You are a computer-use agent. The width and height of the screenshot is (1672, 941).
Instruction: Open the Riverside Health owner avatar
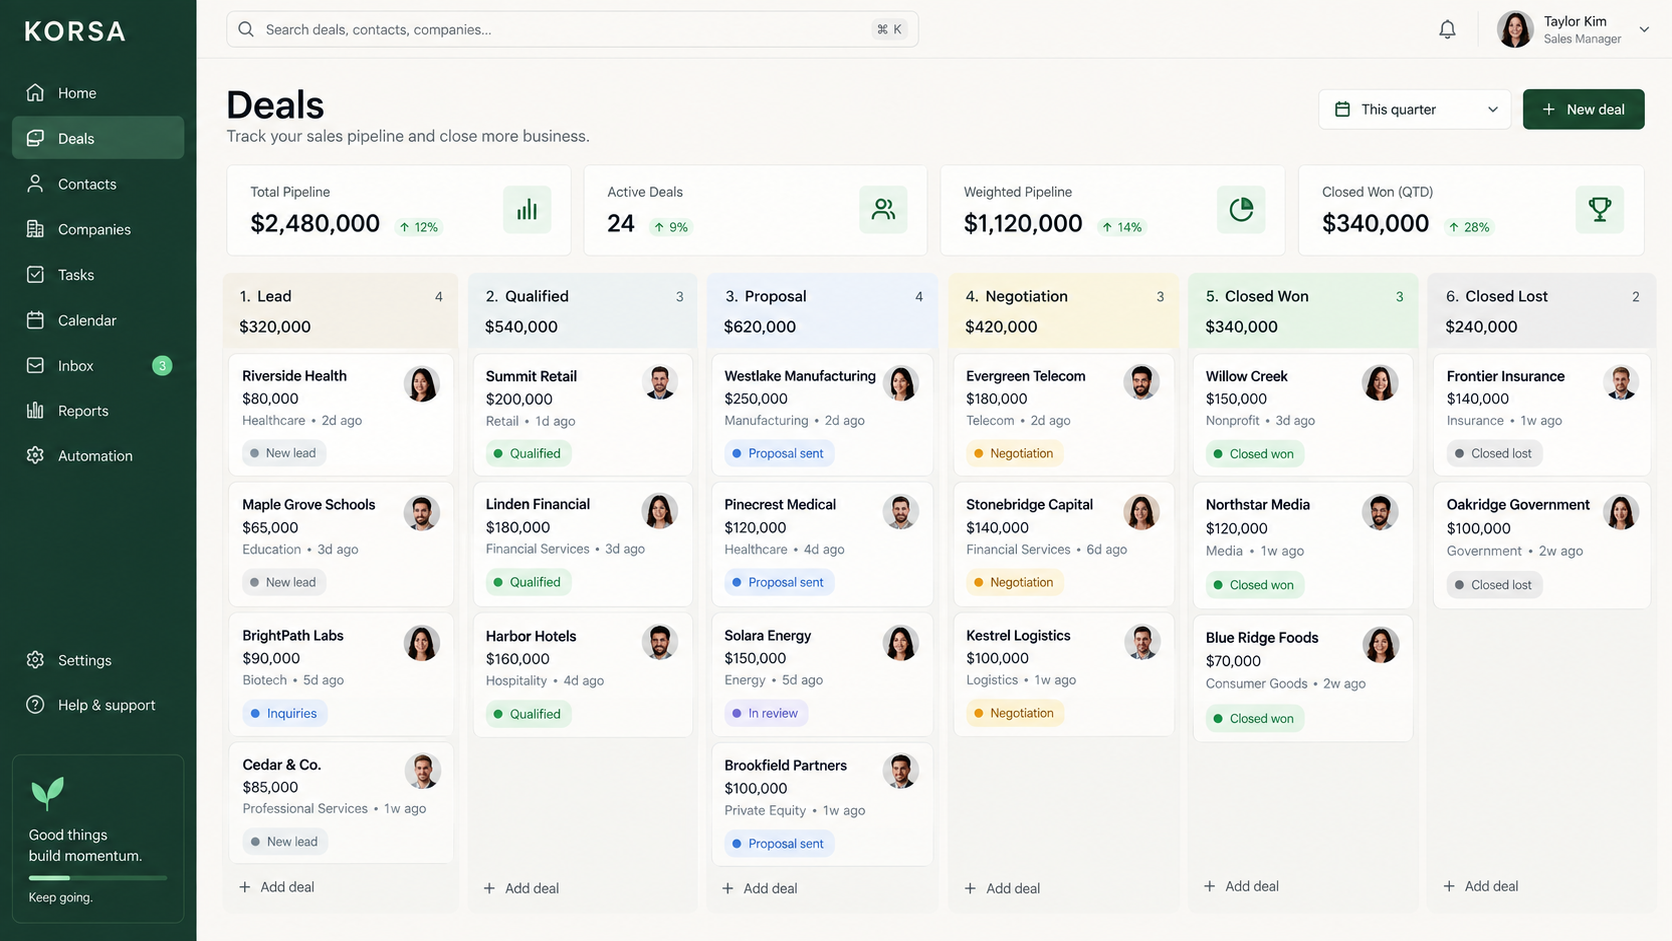(x=422, y=384)
